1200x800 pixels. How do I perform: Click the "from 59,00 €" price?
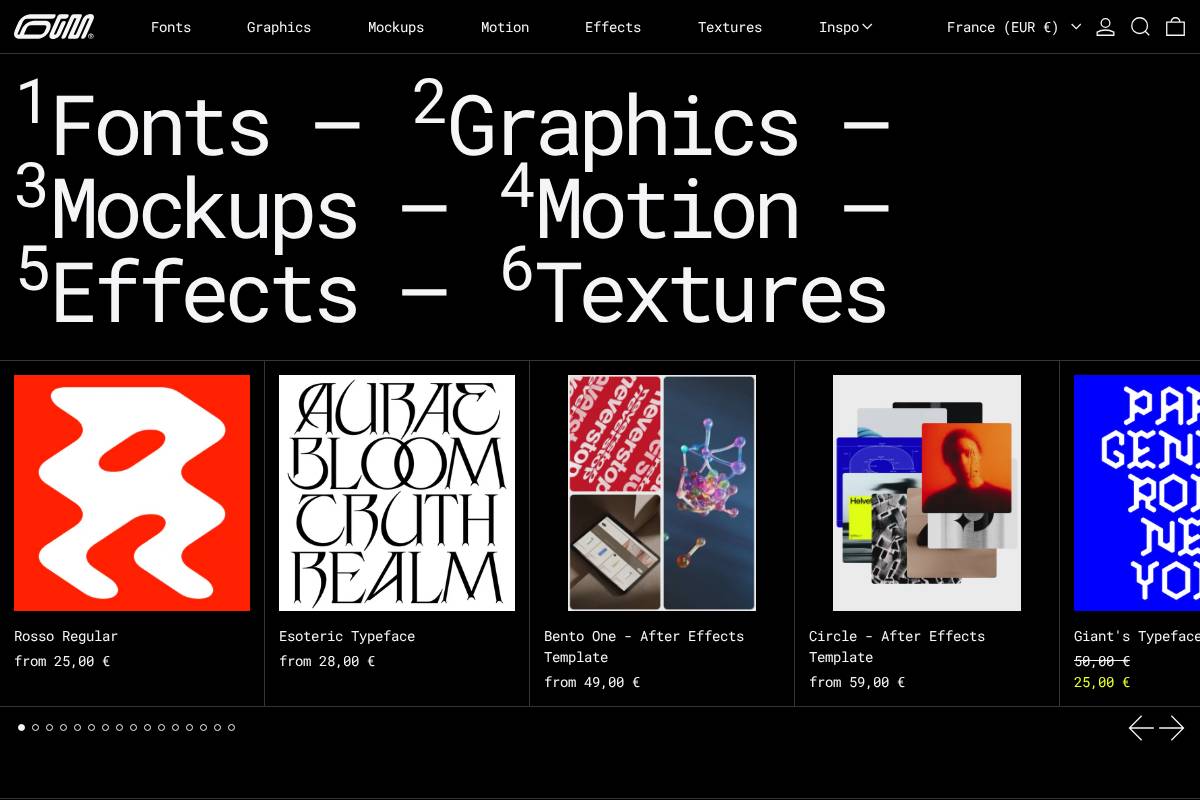[x=857, y=682]
